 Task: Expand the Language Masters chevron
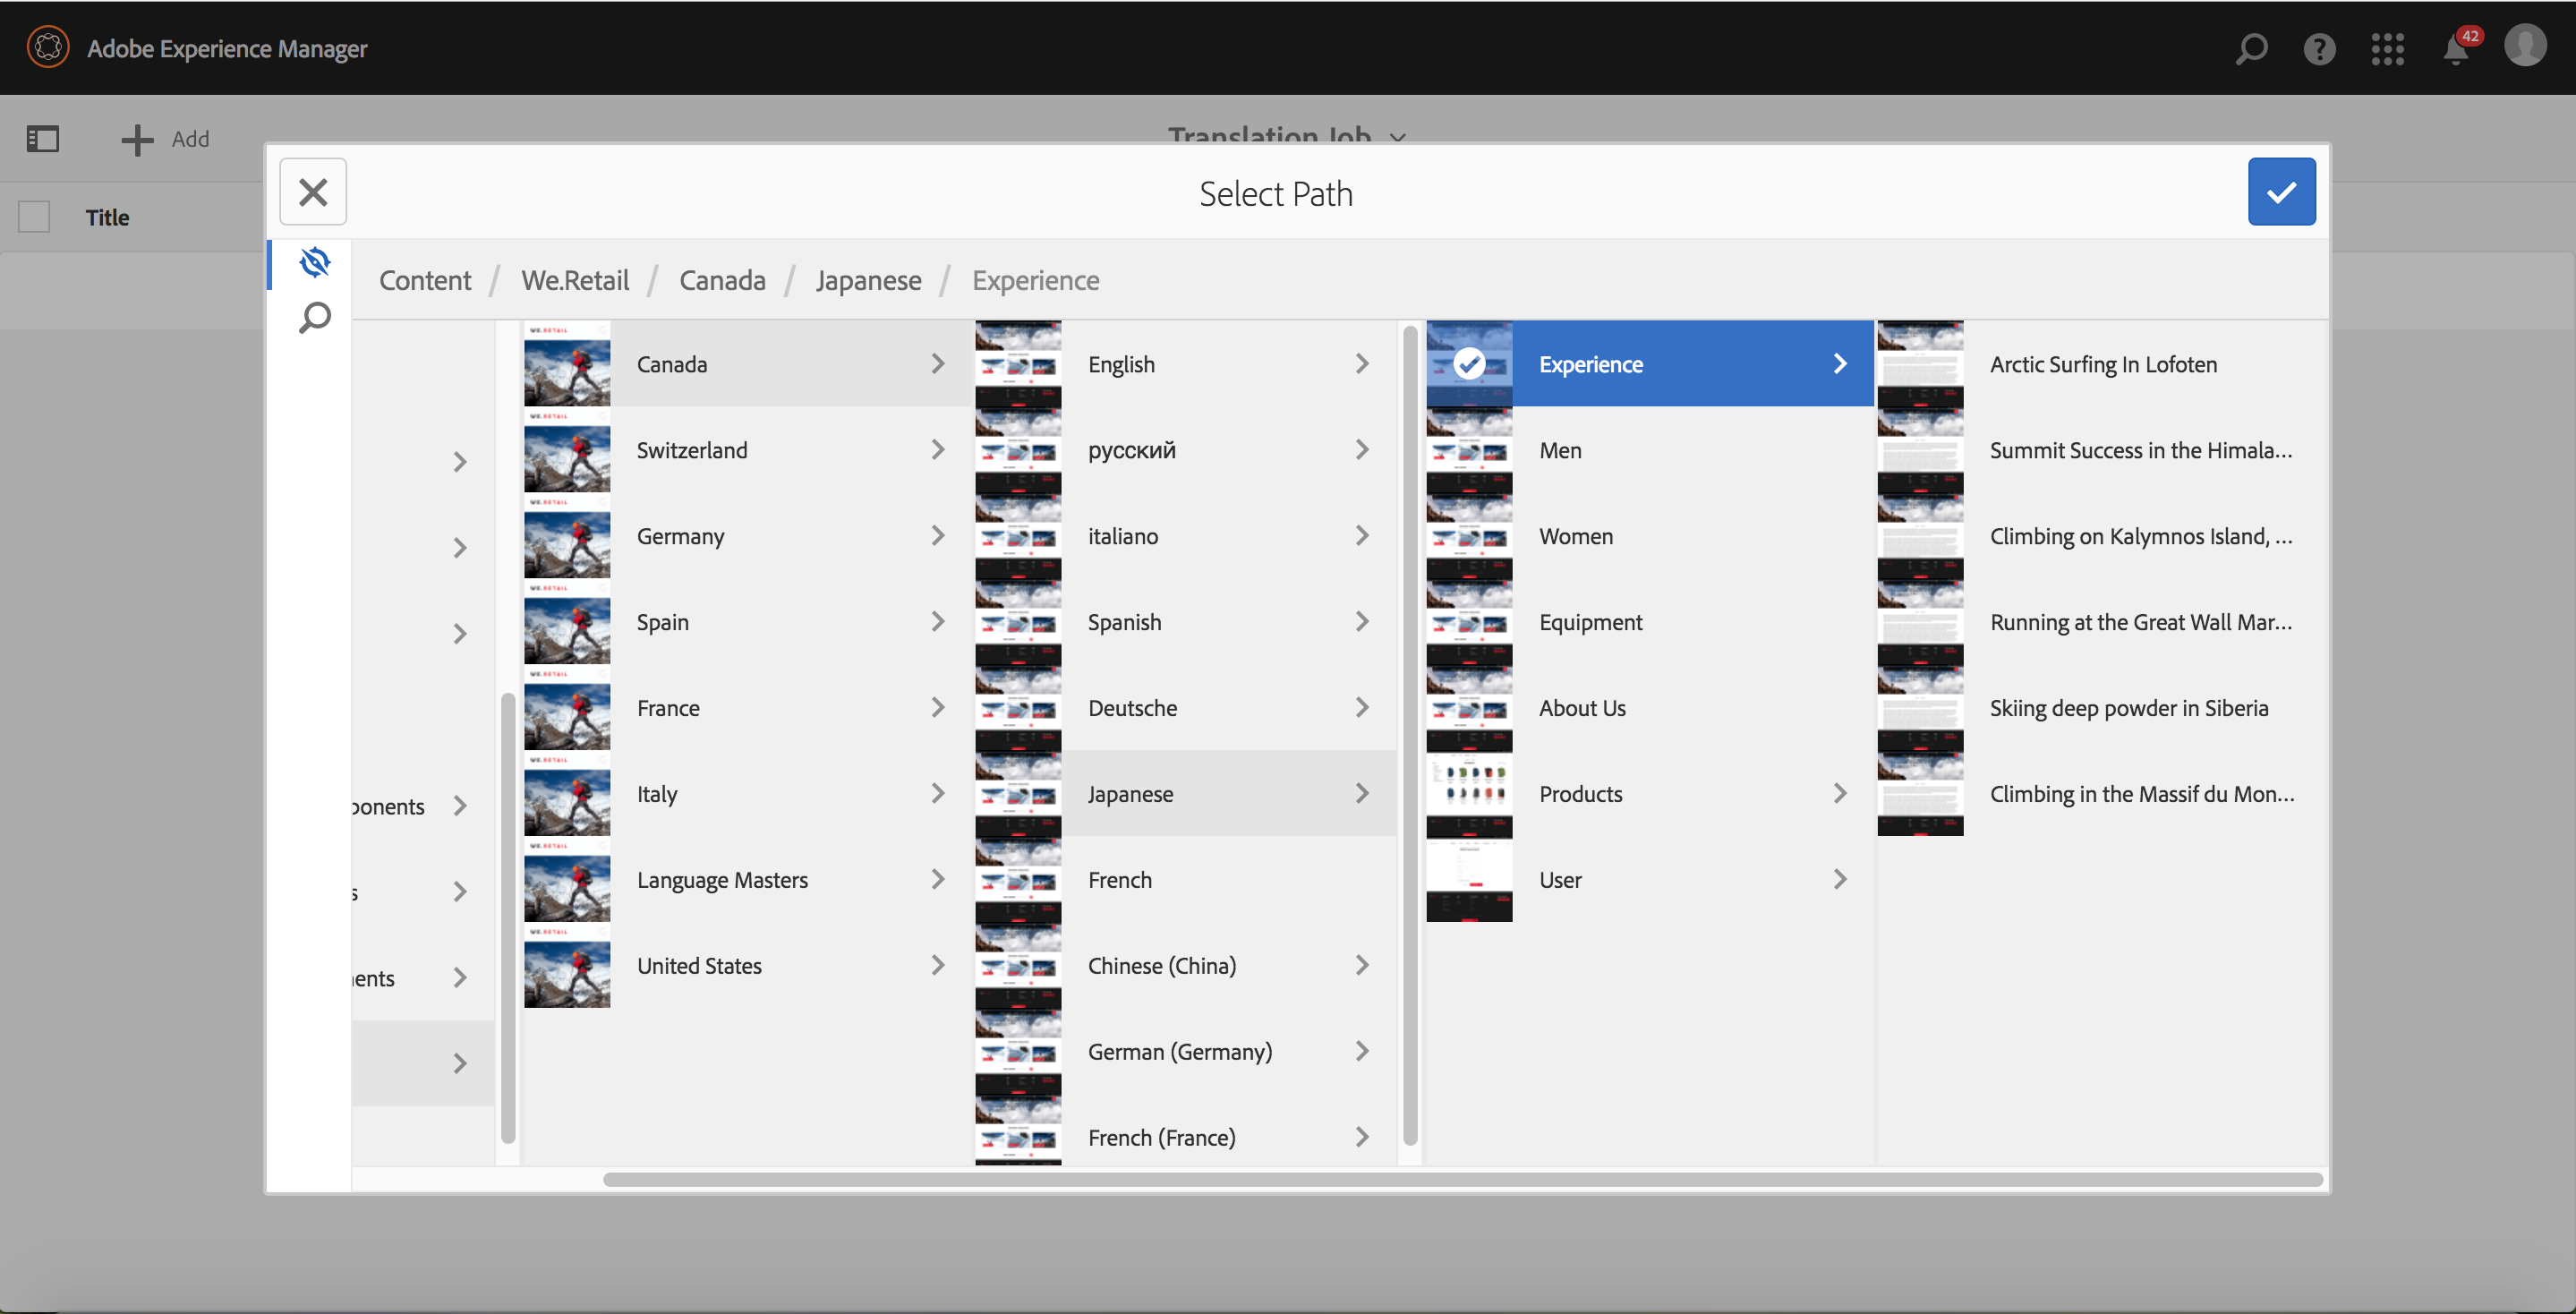(x=937, y=879)
